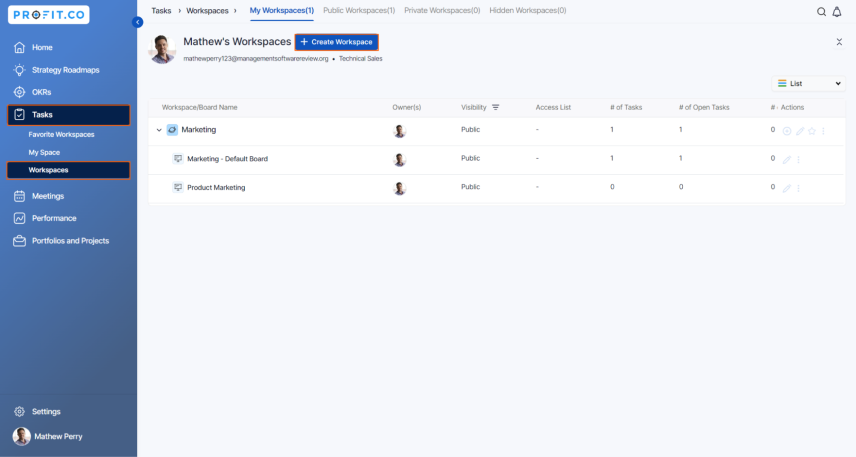Switch to Private Workspaces(0) tab
The width and height of the screenshot is (856, 457).
442,10
